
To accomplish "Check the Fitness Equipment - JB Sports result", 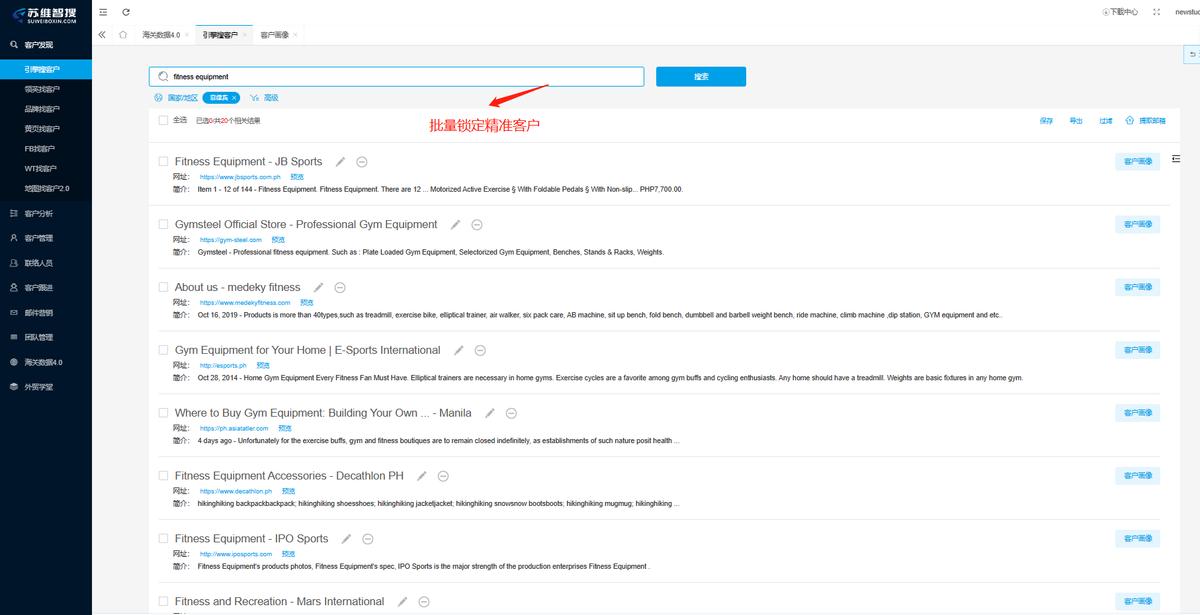I will (x=163, y=161).
